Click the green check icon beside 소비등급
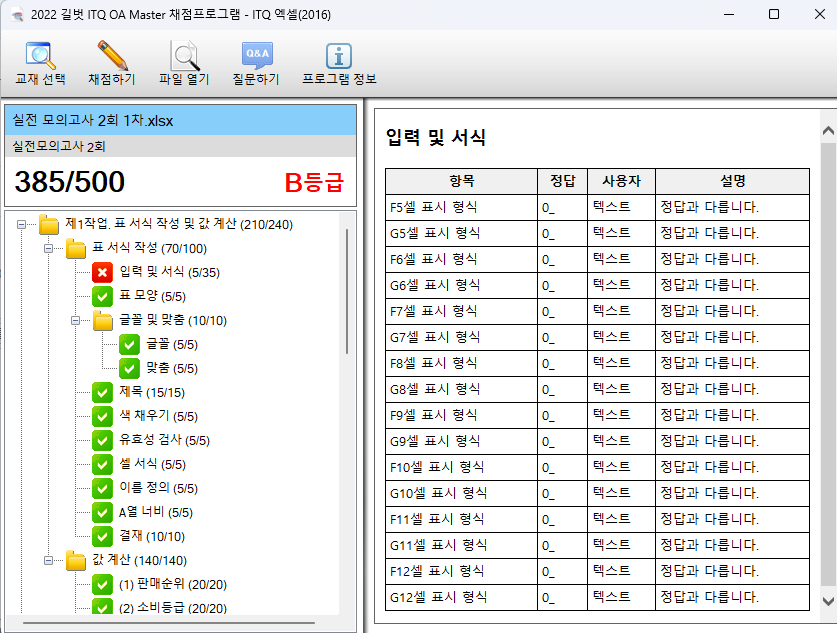837x633 pixels. click(102, 606)
